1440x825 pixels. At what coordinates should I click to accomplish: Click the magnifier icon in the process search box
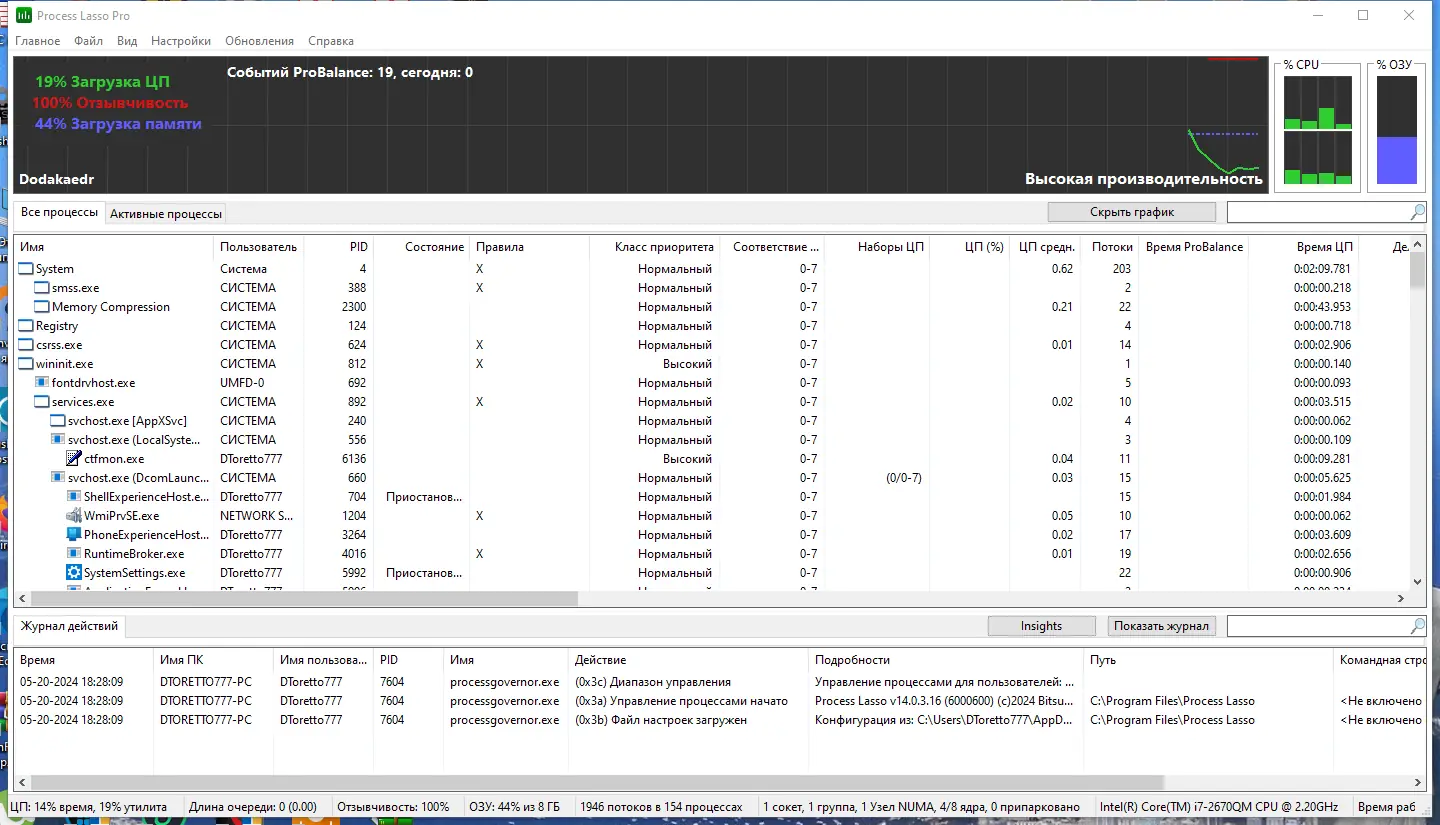1416,211
